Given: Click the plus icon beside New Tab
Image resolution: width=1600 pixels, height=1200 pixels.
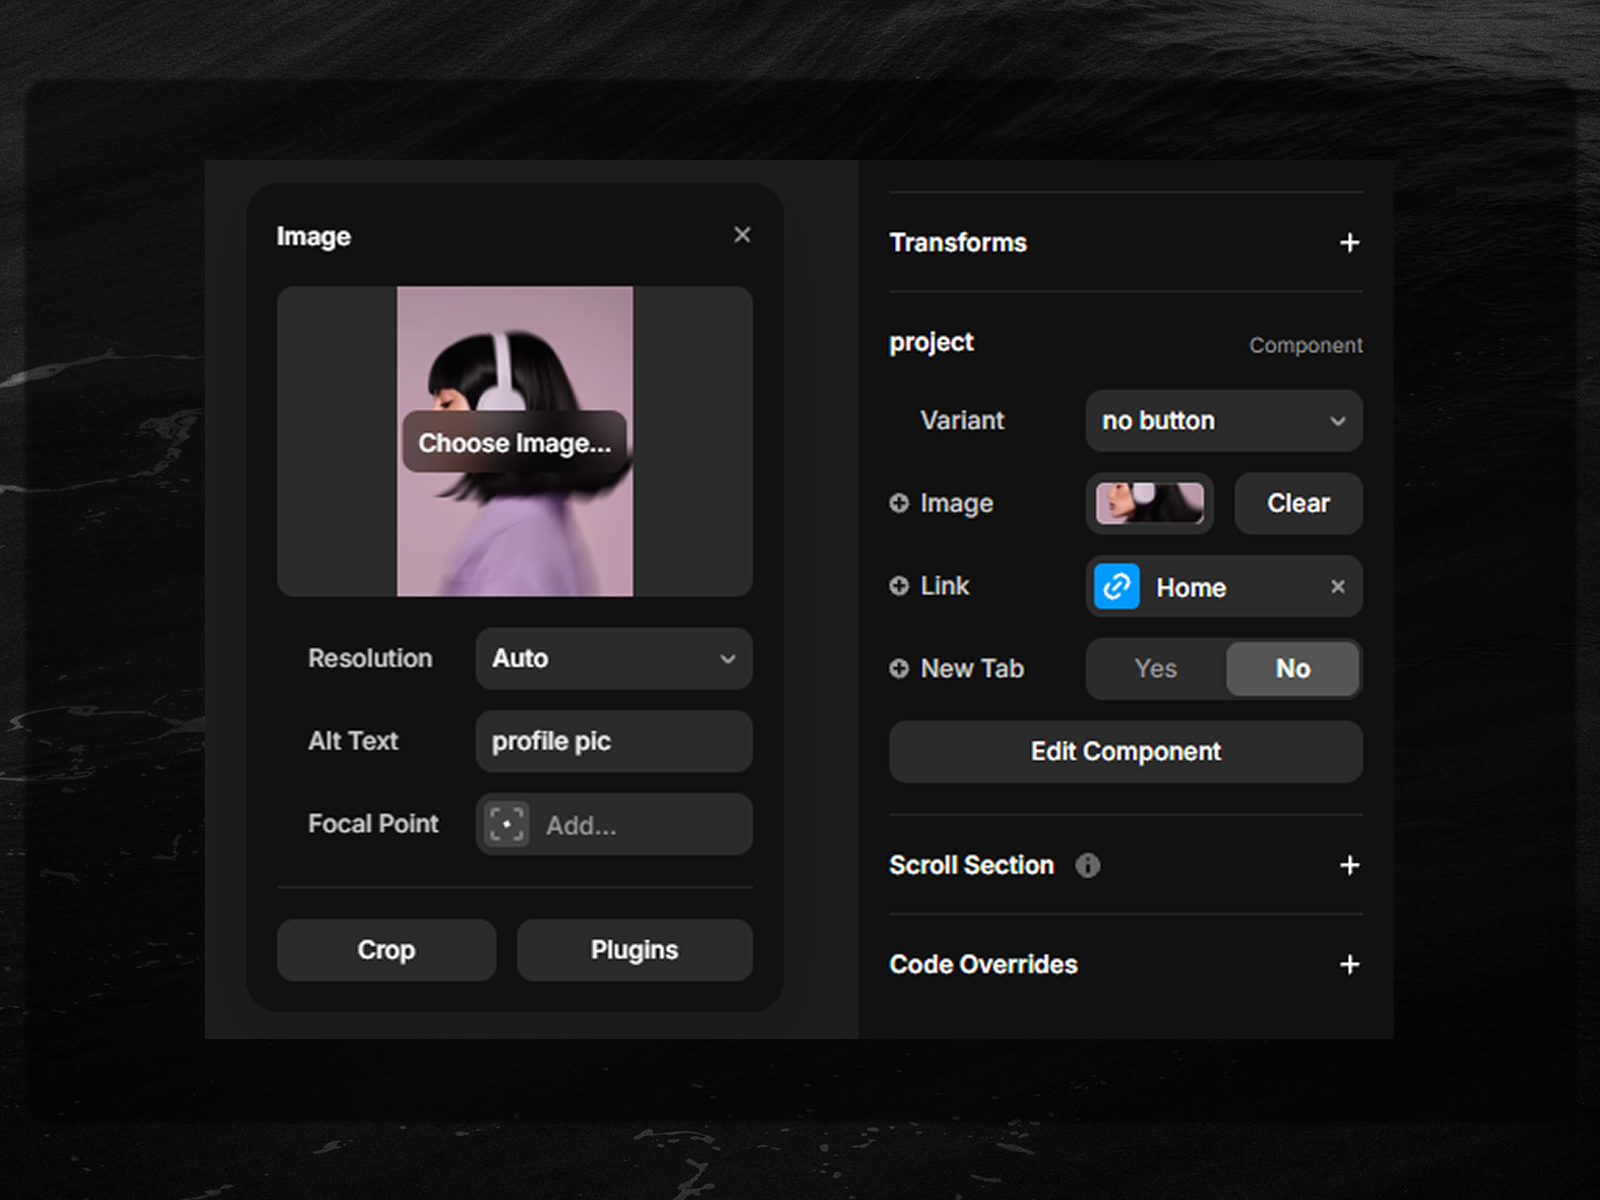Looking at the screenshot, I should pos(899,669).
